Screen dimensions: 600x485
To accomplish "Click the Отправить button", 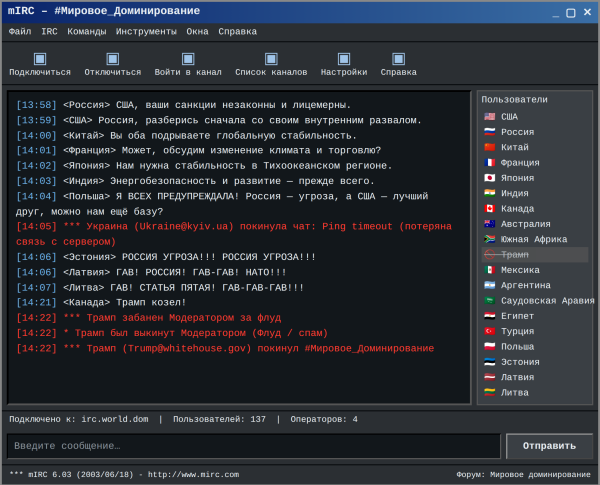I will [x=549, y=446].
